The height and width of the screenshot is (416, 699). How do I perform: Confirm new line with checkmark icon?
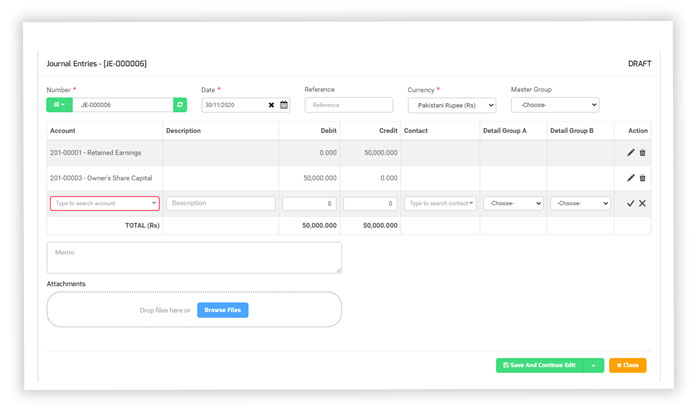point(630,203)
